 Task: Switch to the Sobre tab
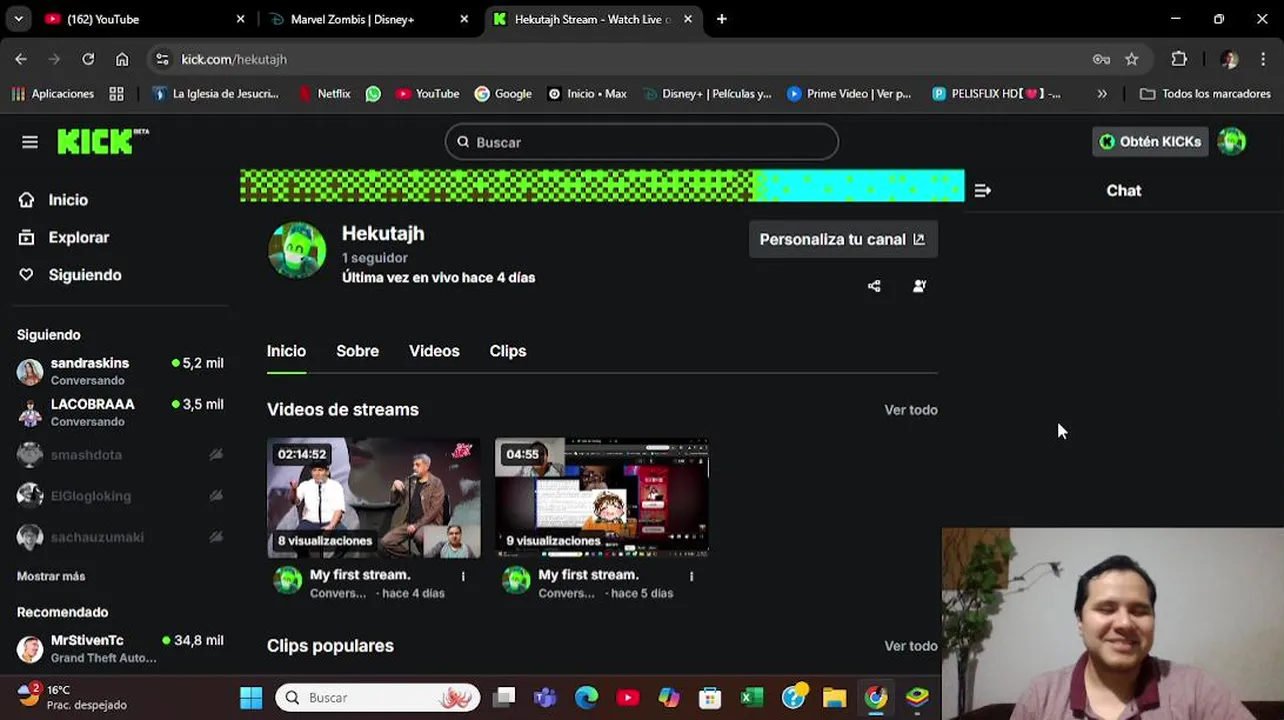click(x=357, y=351)
